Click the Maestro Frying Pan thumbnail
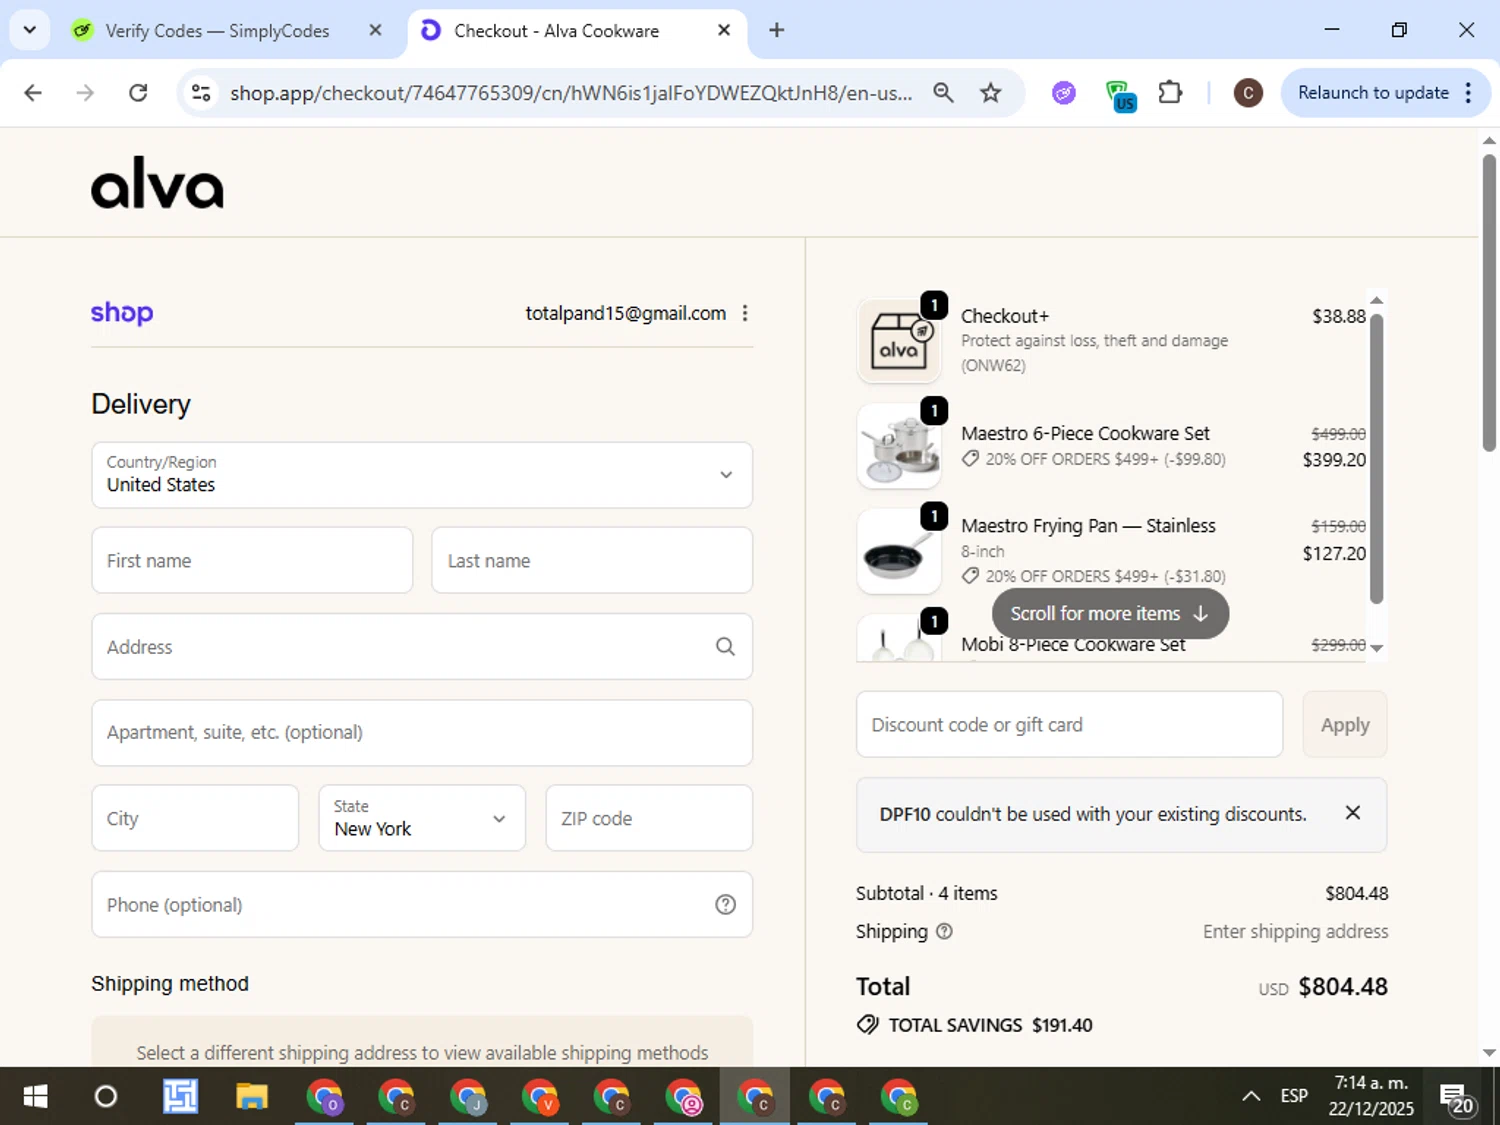Image resolution: width=1500 pixels, height=1125 pixels. coord(899,551)
